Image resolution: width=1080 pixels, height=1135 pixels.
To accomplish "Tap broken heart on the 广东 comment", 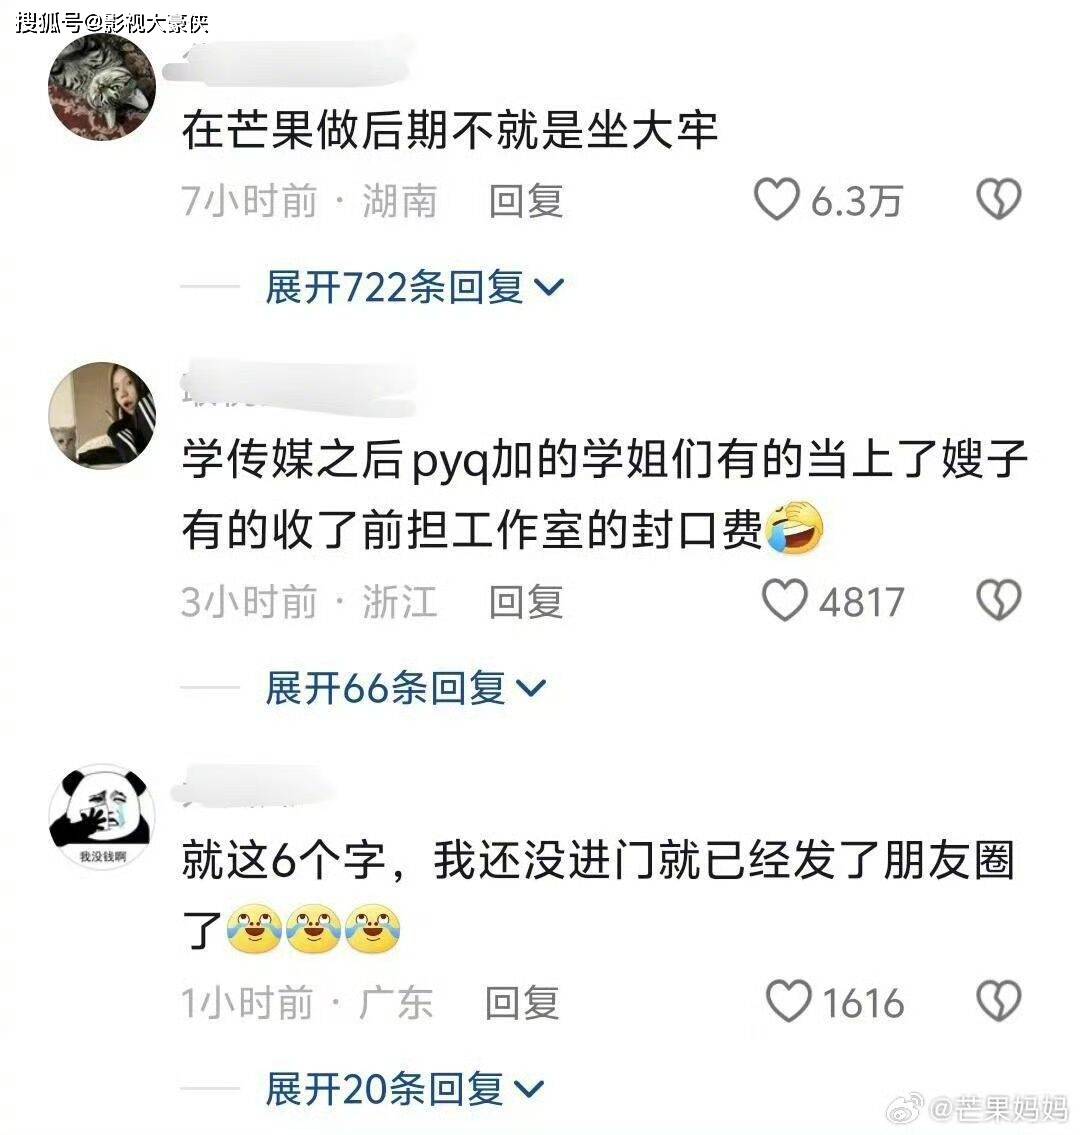I will 999,1001.
